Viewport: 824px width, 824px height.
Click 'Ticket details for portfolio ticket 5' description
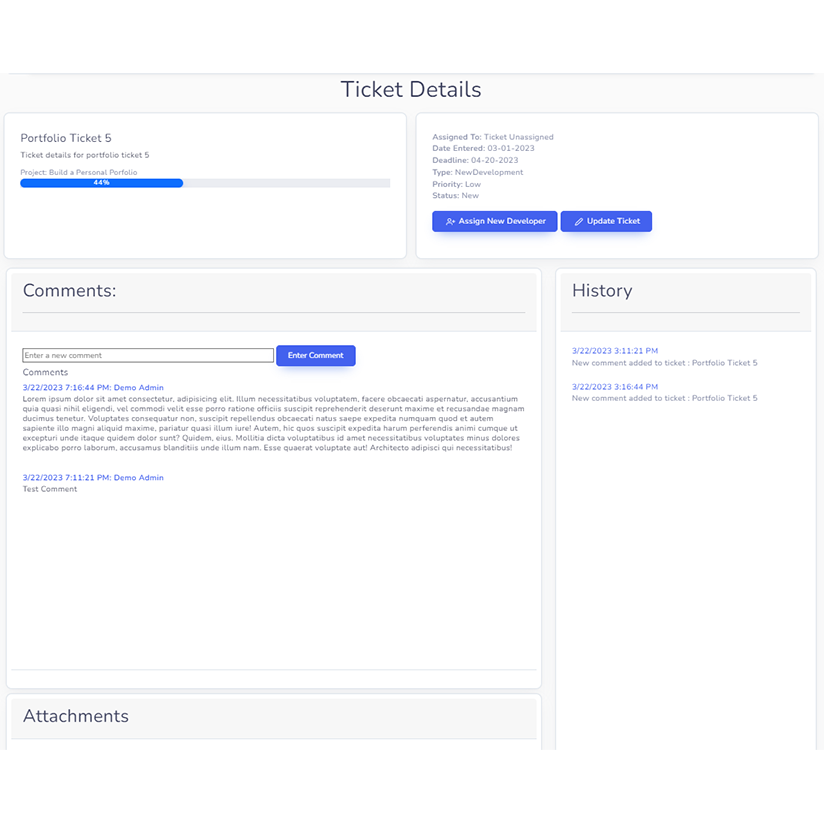85,155
